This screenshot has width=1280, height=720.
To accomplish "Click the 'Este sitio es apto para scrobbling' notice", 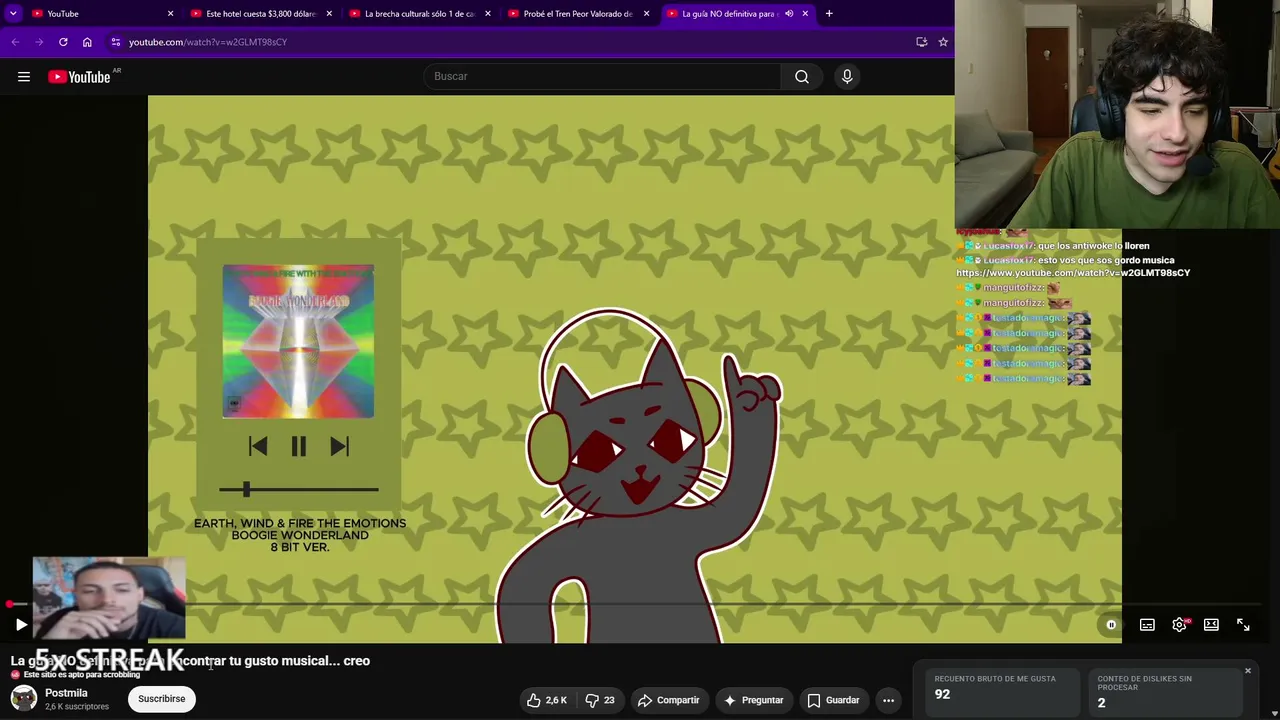I will coord(82,675).
